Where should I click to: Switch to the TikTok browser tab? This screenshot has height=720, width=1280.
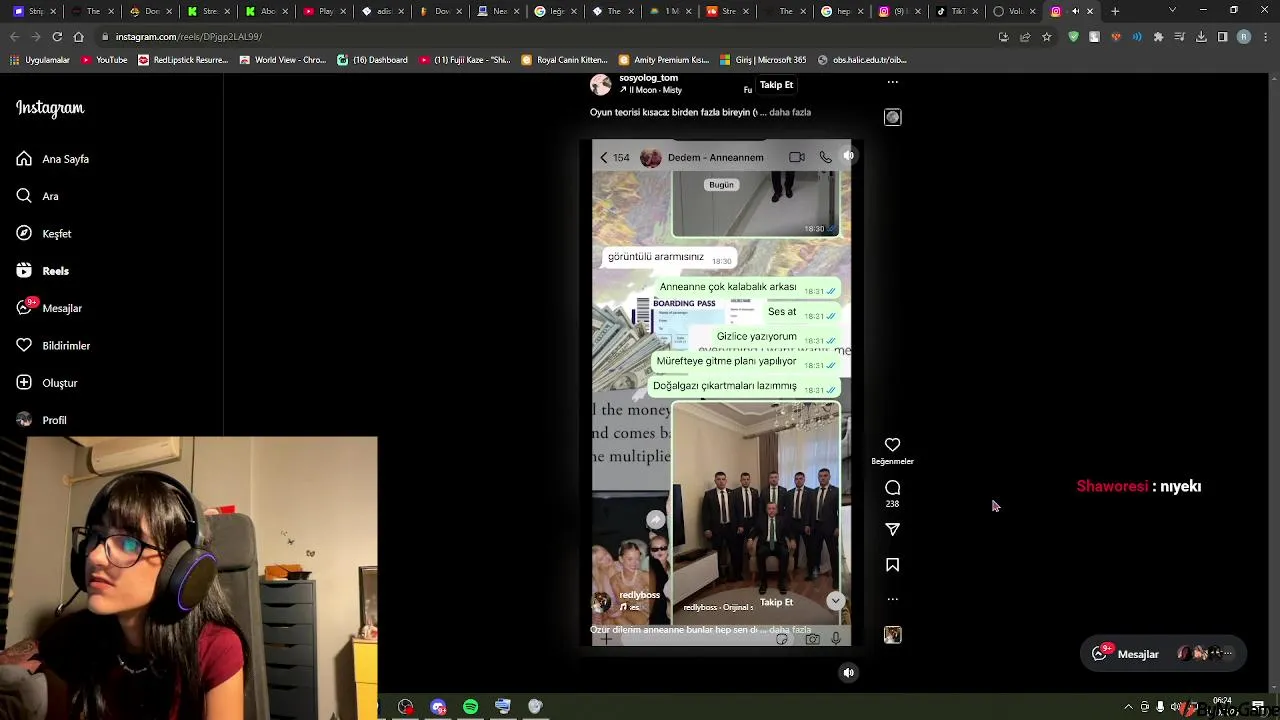[x=955, y=11]
